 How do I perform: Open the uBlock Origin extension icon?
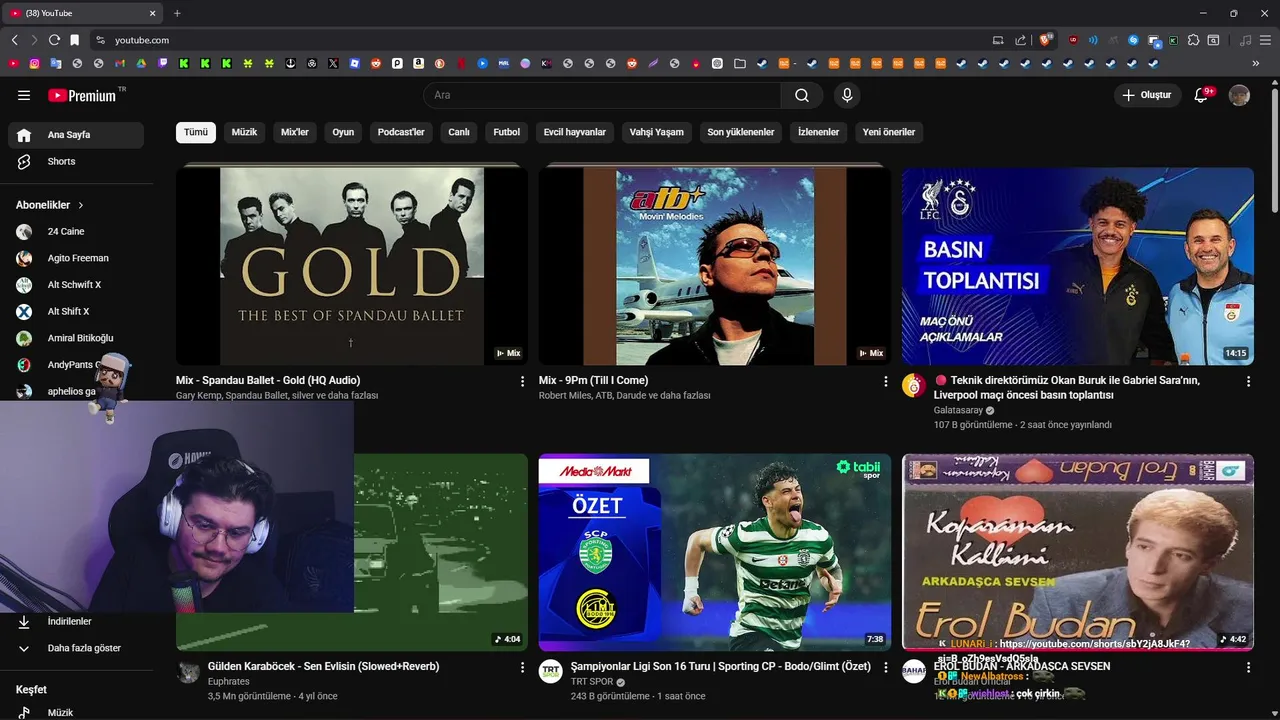[x=1074, y=40]
